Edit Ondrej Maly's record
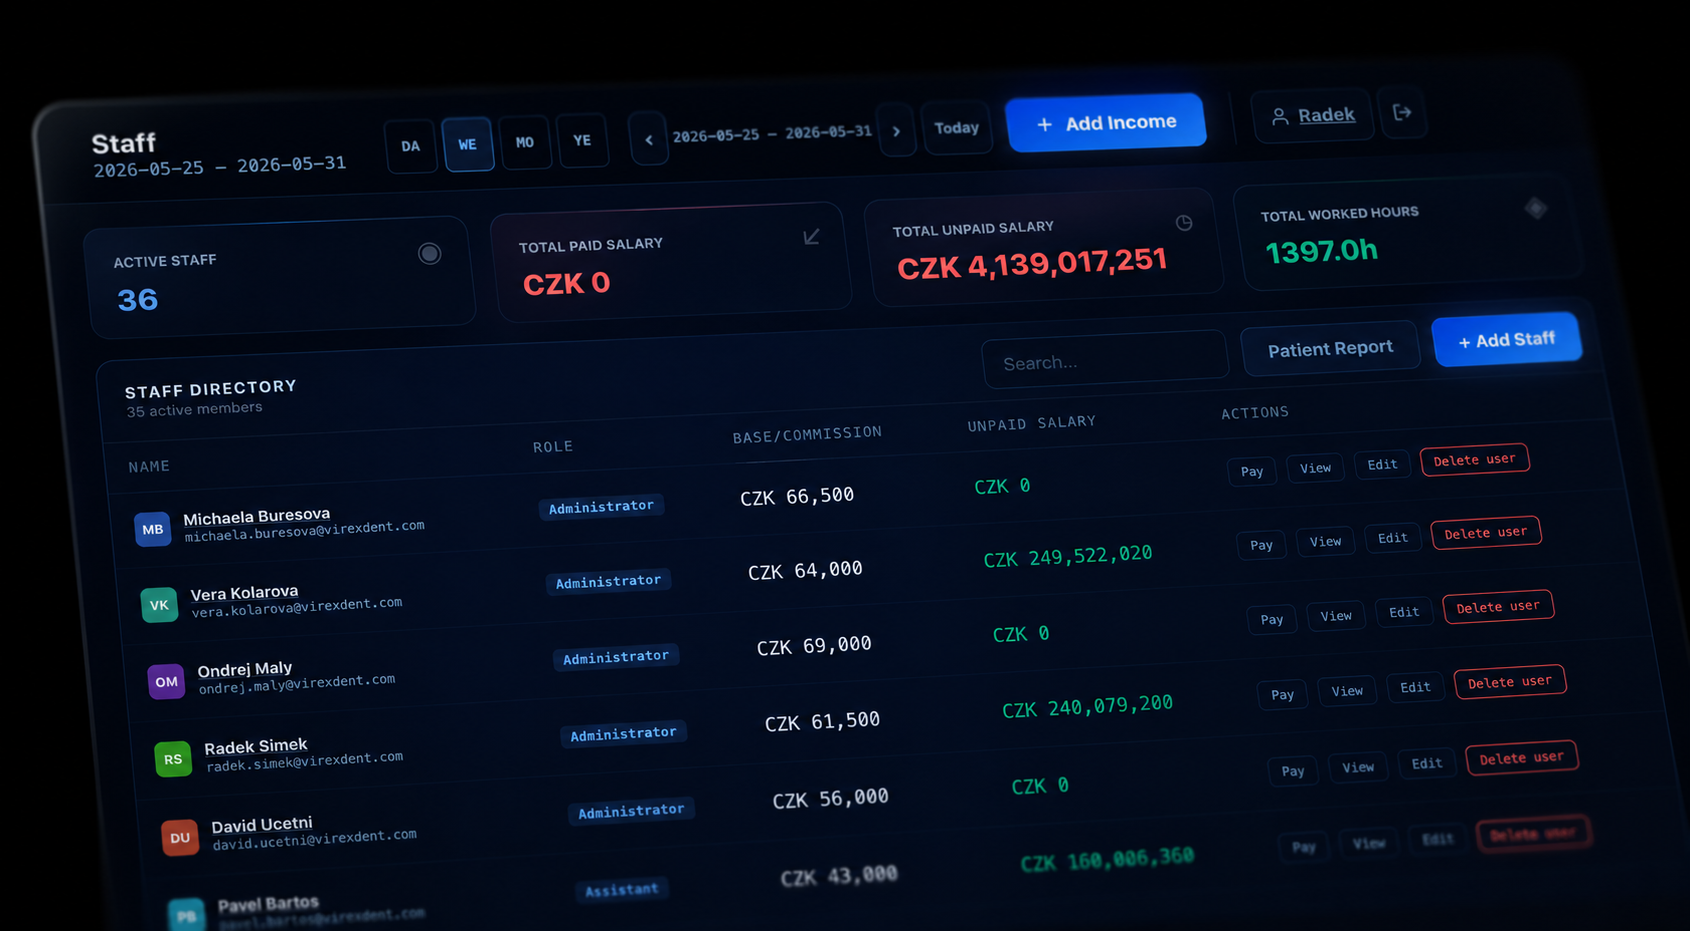 tap(1404, 612)
